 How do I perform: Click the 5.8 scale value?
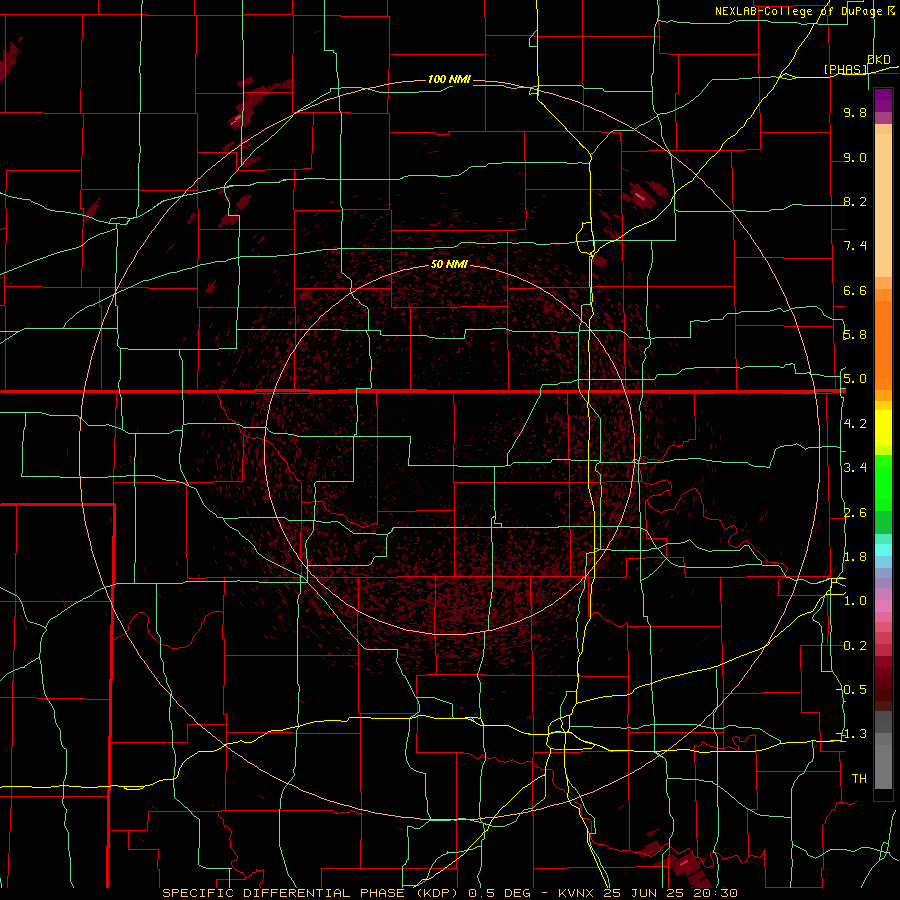pyautogui.click(x=855, y=335)
